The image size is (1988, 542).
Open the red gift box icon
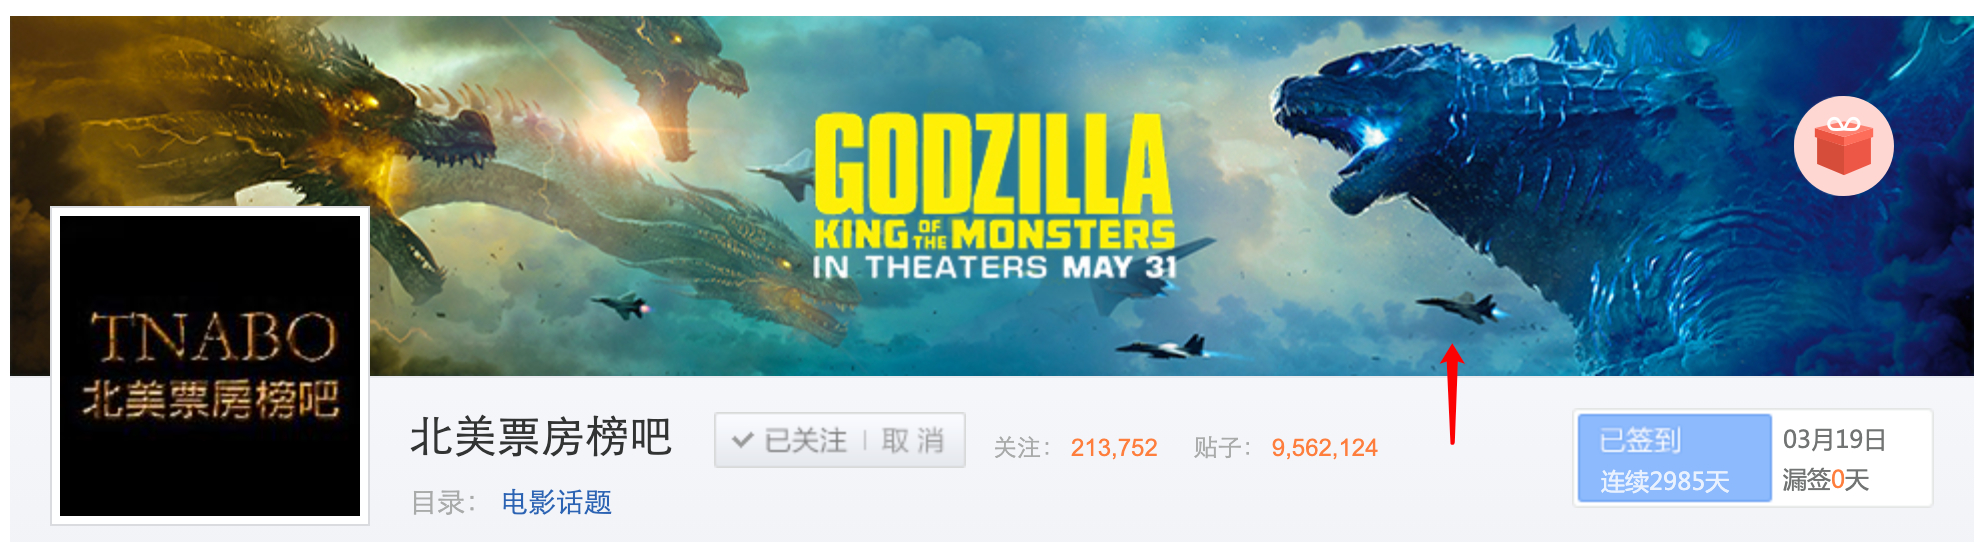coord(1843,146)
